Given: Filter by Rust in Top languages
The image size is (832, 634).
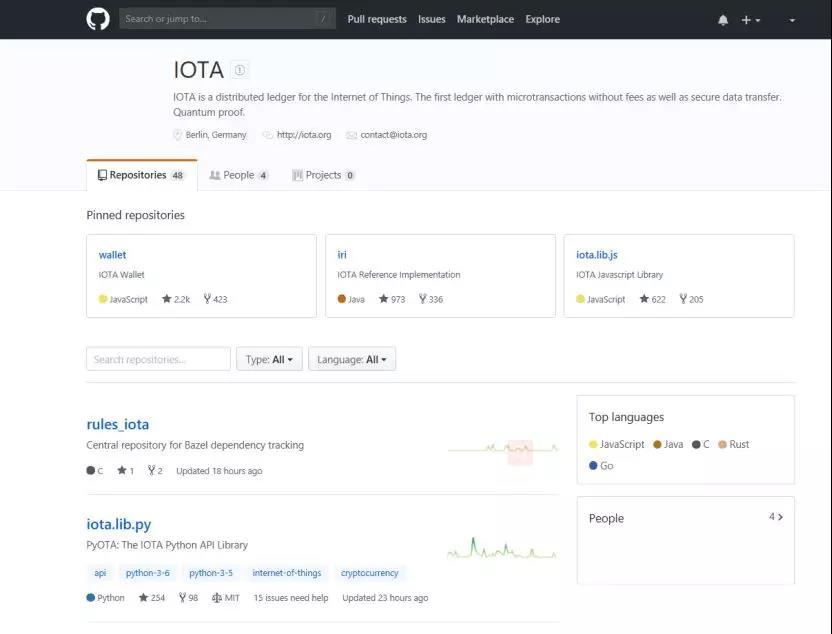Looking at the screenshot, I should (x=733, y=445).
